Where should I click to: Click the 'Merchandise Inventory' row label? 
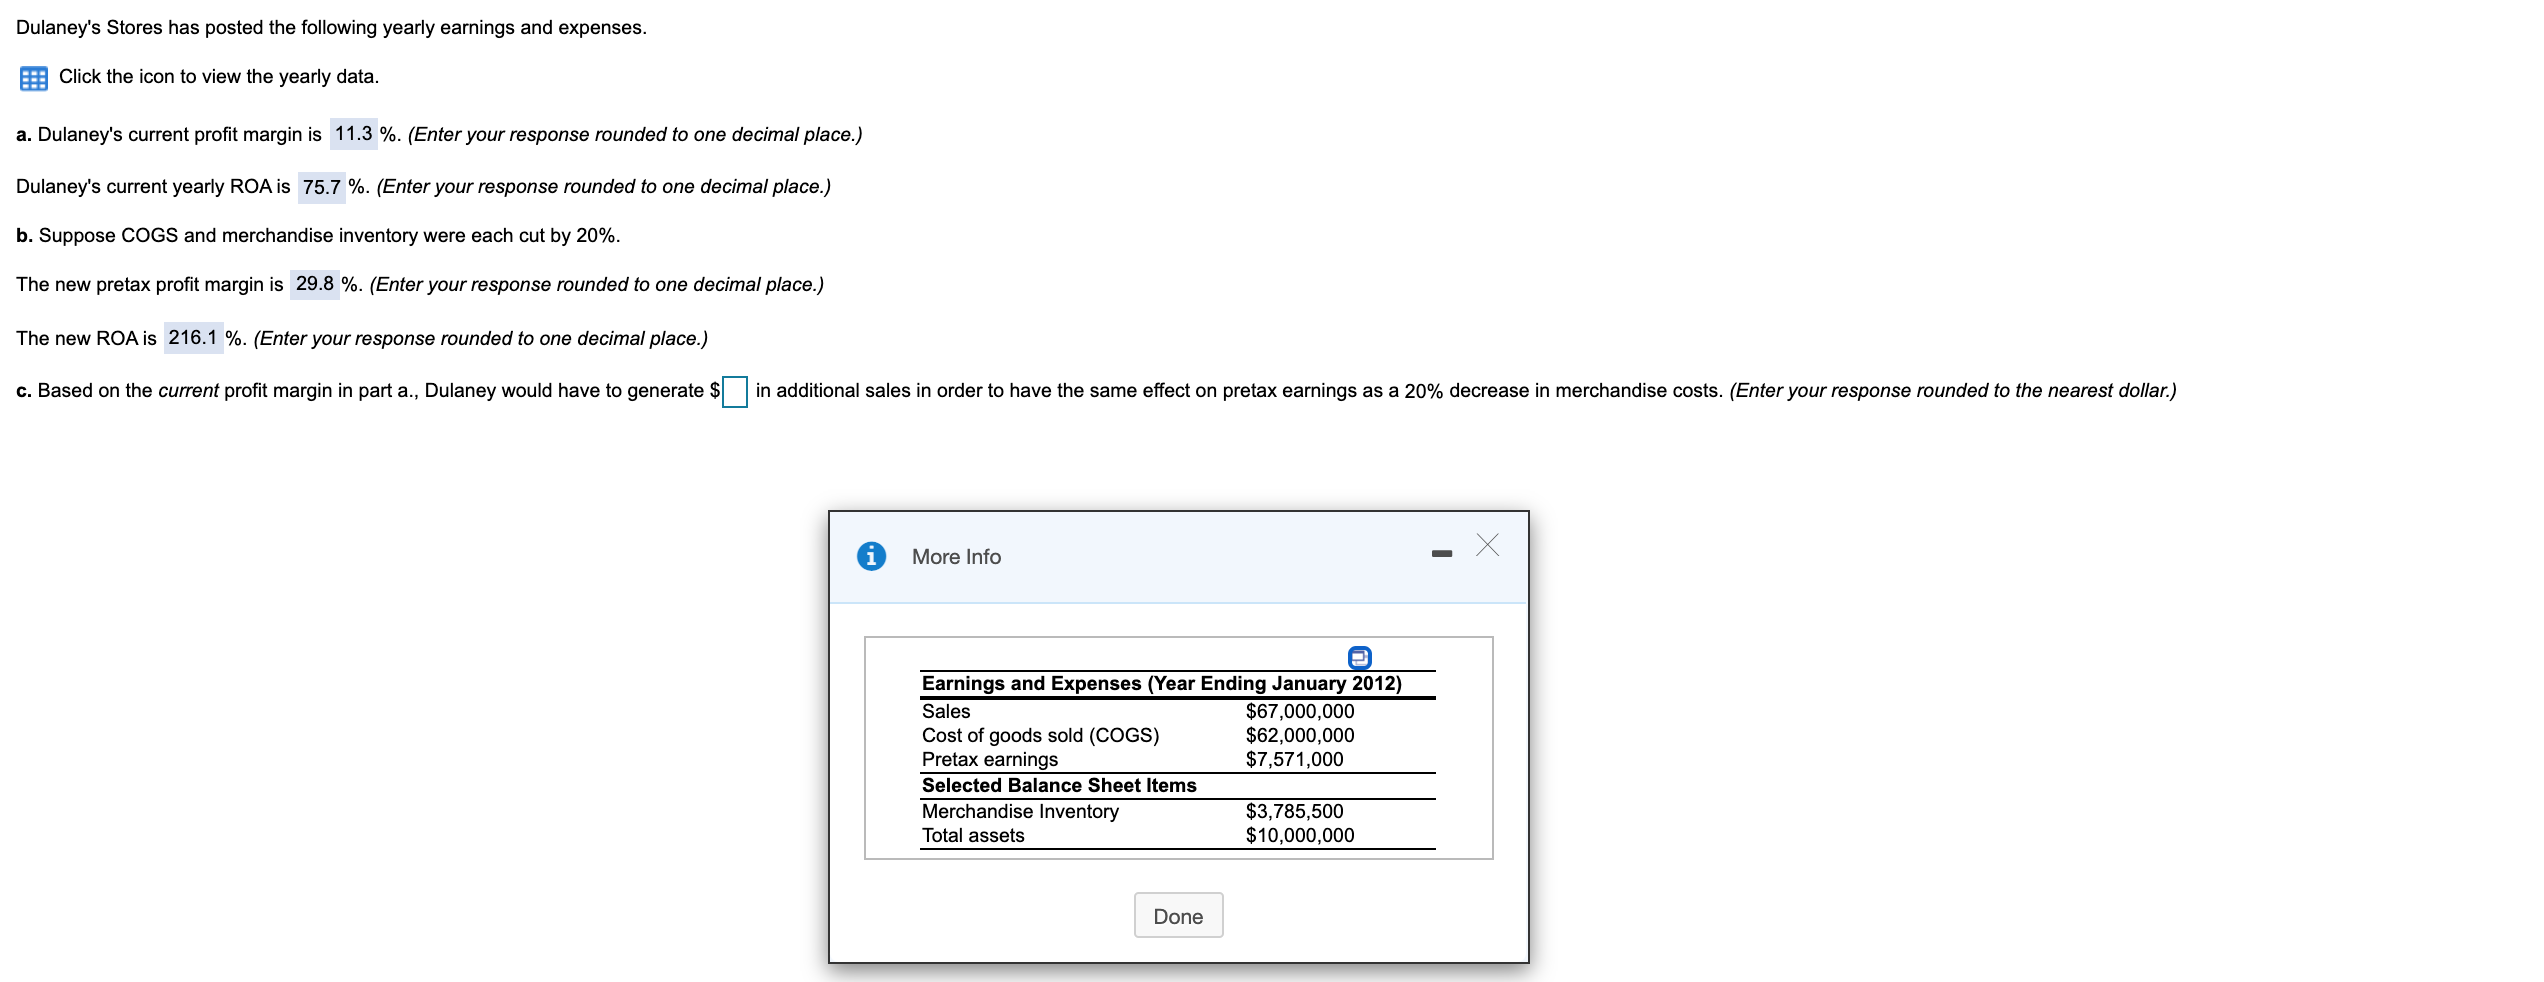point(1020,811)
